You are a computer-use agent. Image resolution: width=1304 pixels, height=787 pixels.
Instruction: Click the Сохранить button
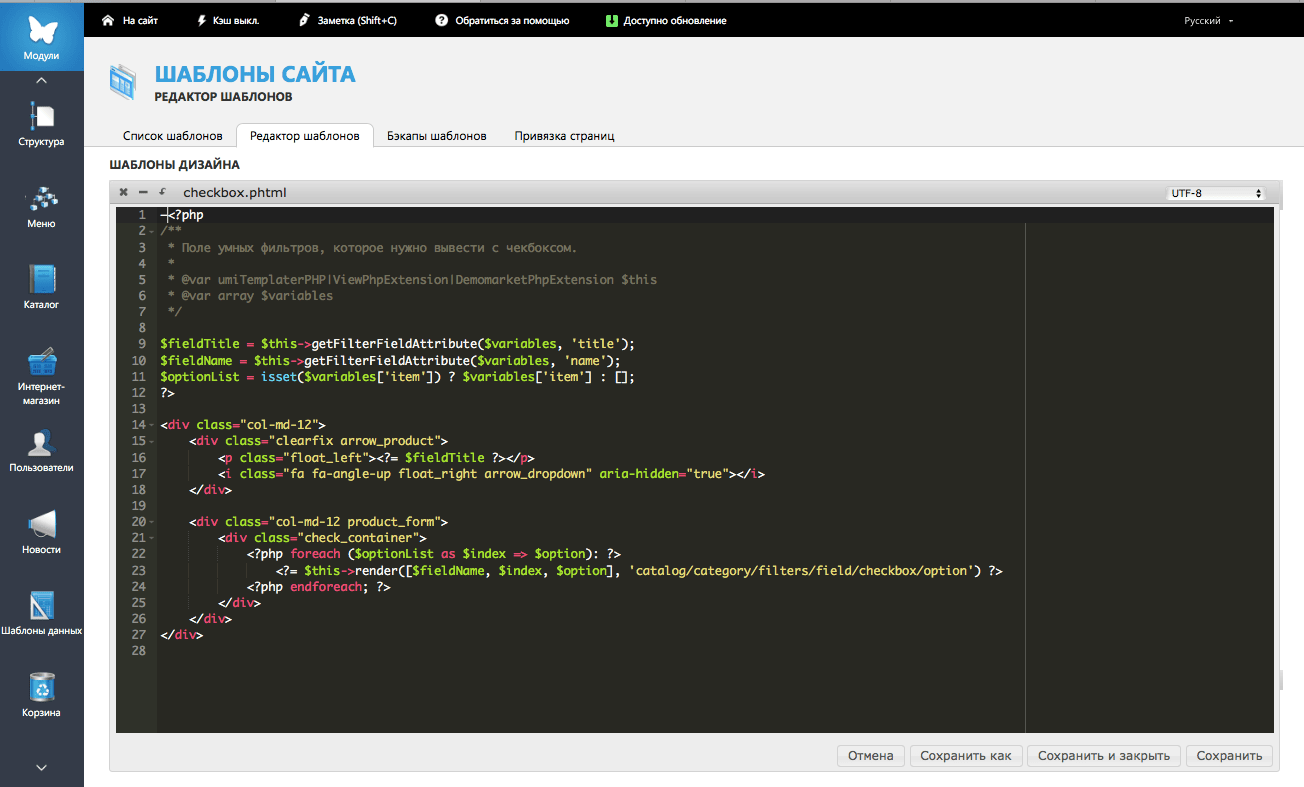[x=1230, y=756]
